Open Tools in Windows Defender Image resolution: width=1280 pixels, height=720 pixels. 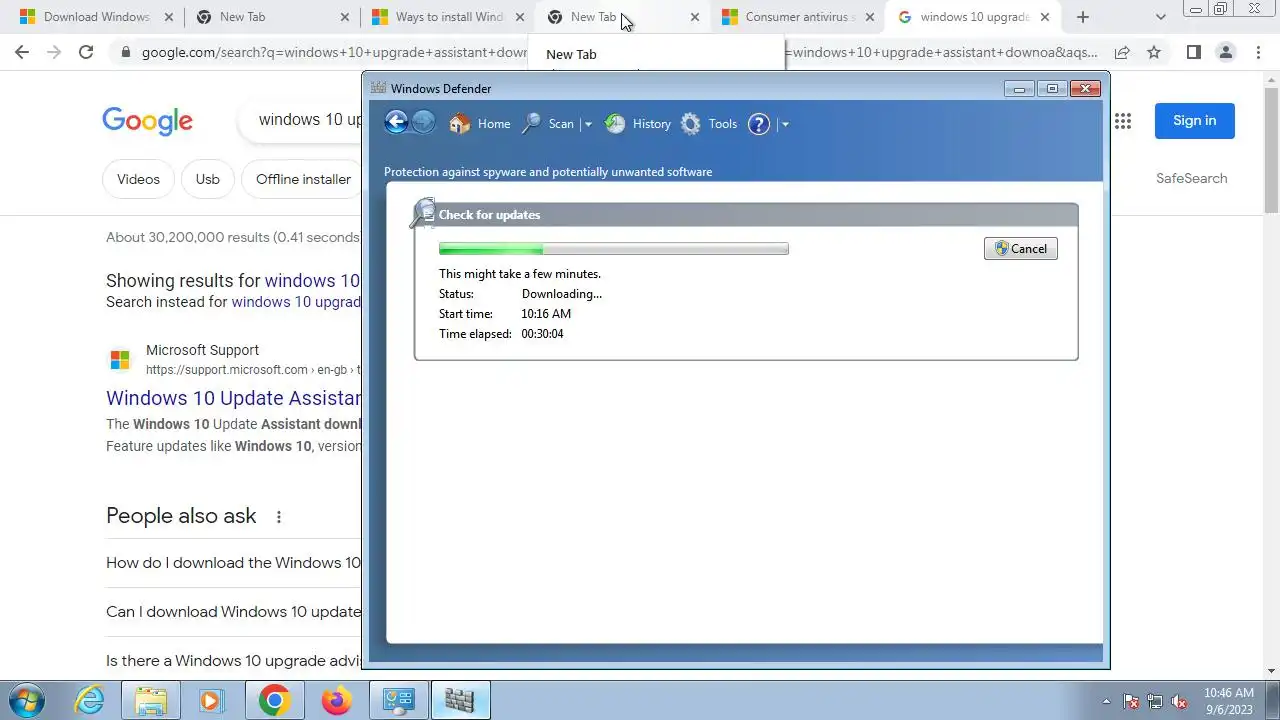click(709, 124)
